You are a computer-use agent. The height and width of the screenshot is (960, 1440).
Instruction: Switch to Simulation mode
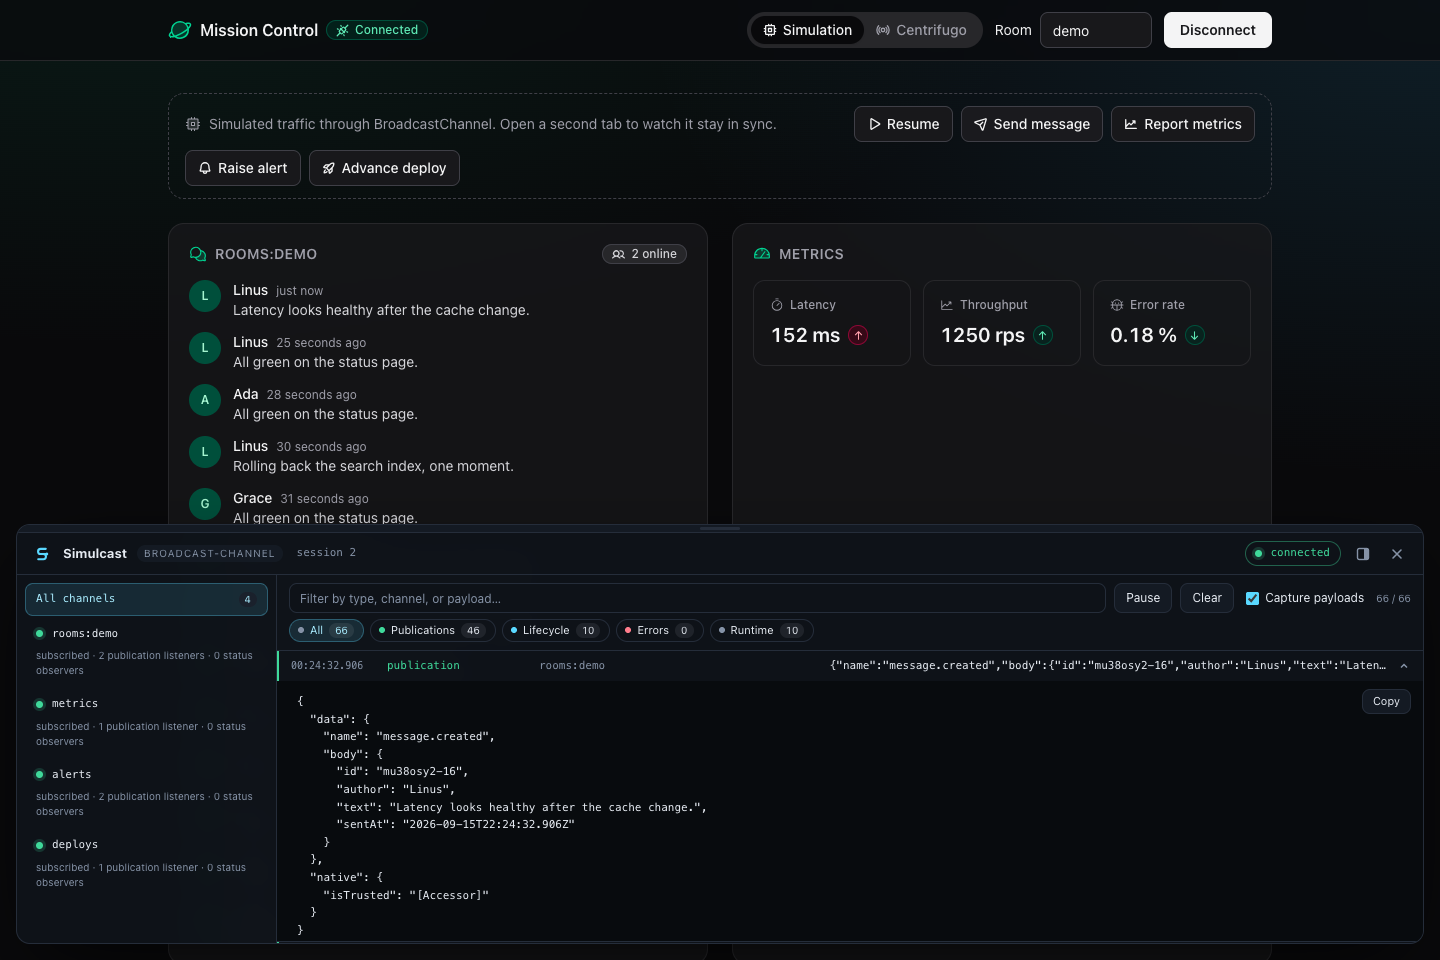[x=807, y=30]
